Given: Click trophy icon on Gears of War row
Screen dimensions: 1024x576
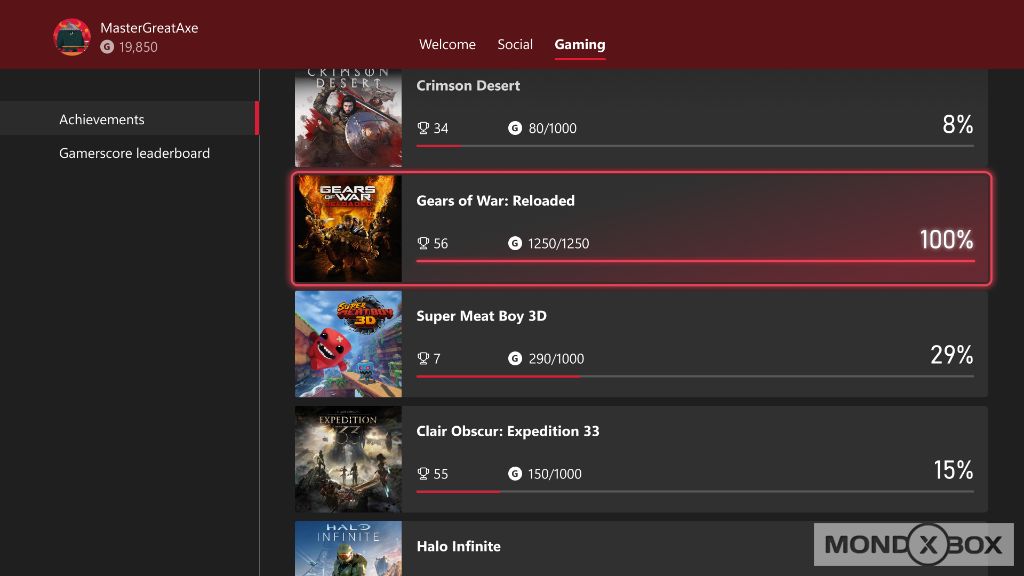Looking at the screenshot, I should pos(423,243).
